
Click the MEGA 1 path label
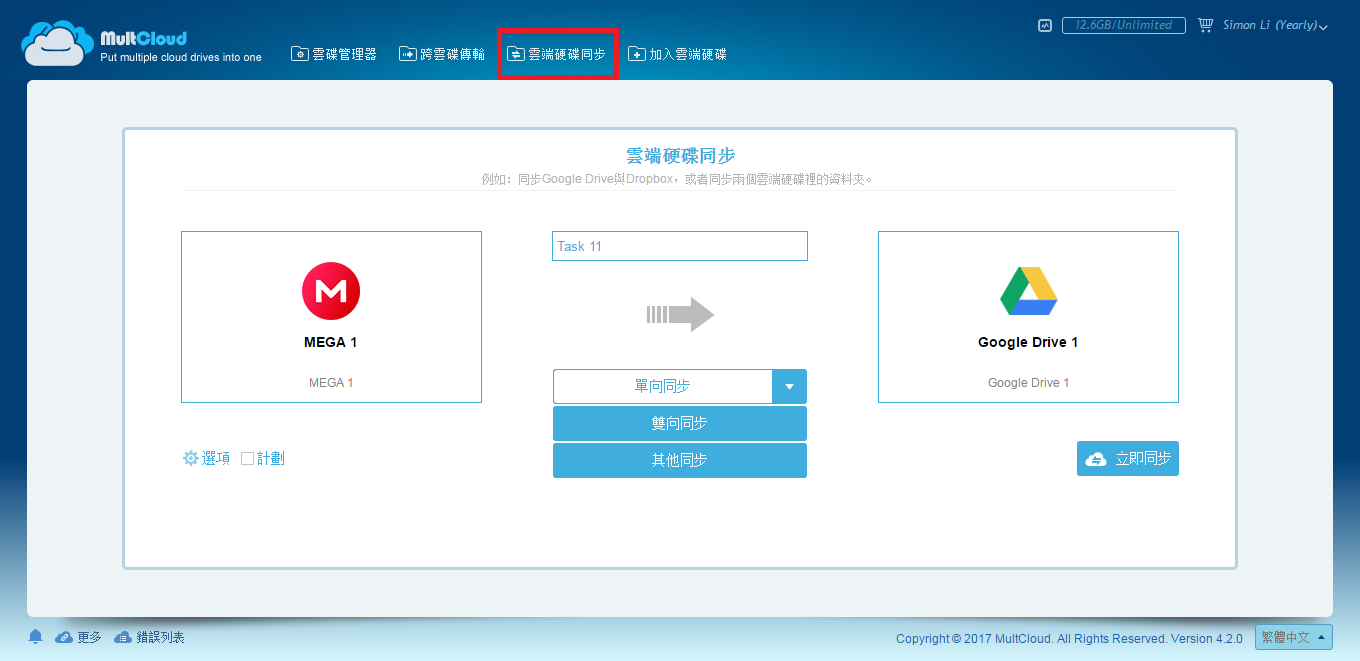[x=331, y=383]
